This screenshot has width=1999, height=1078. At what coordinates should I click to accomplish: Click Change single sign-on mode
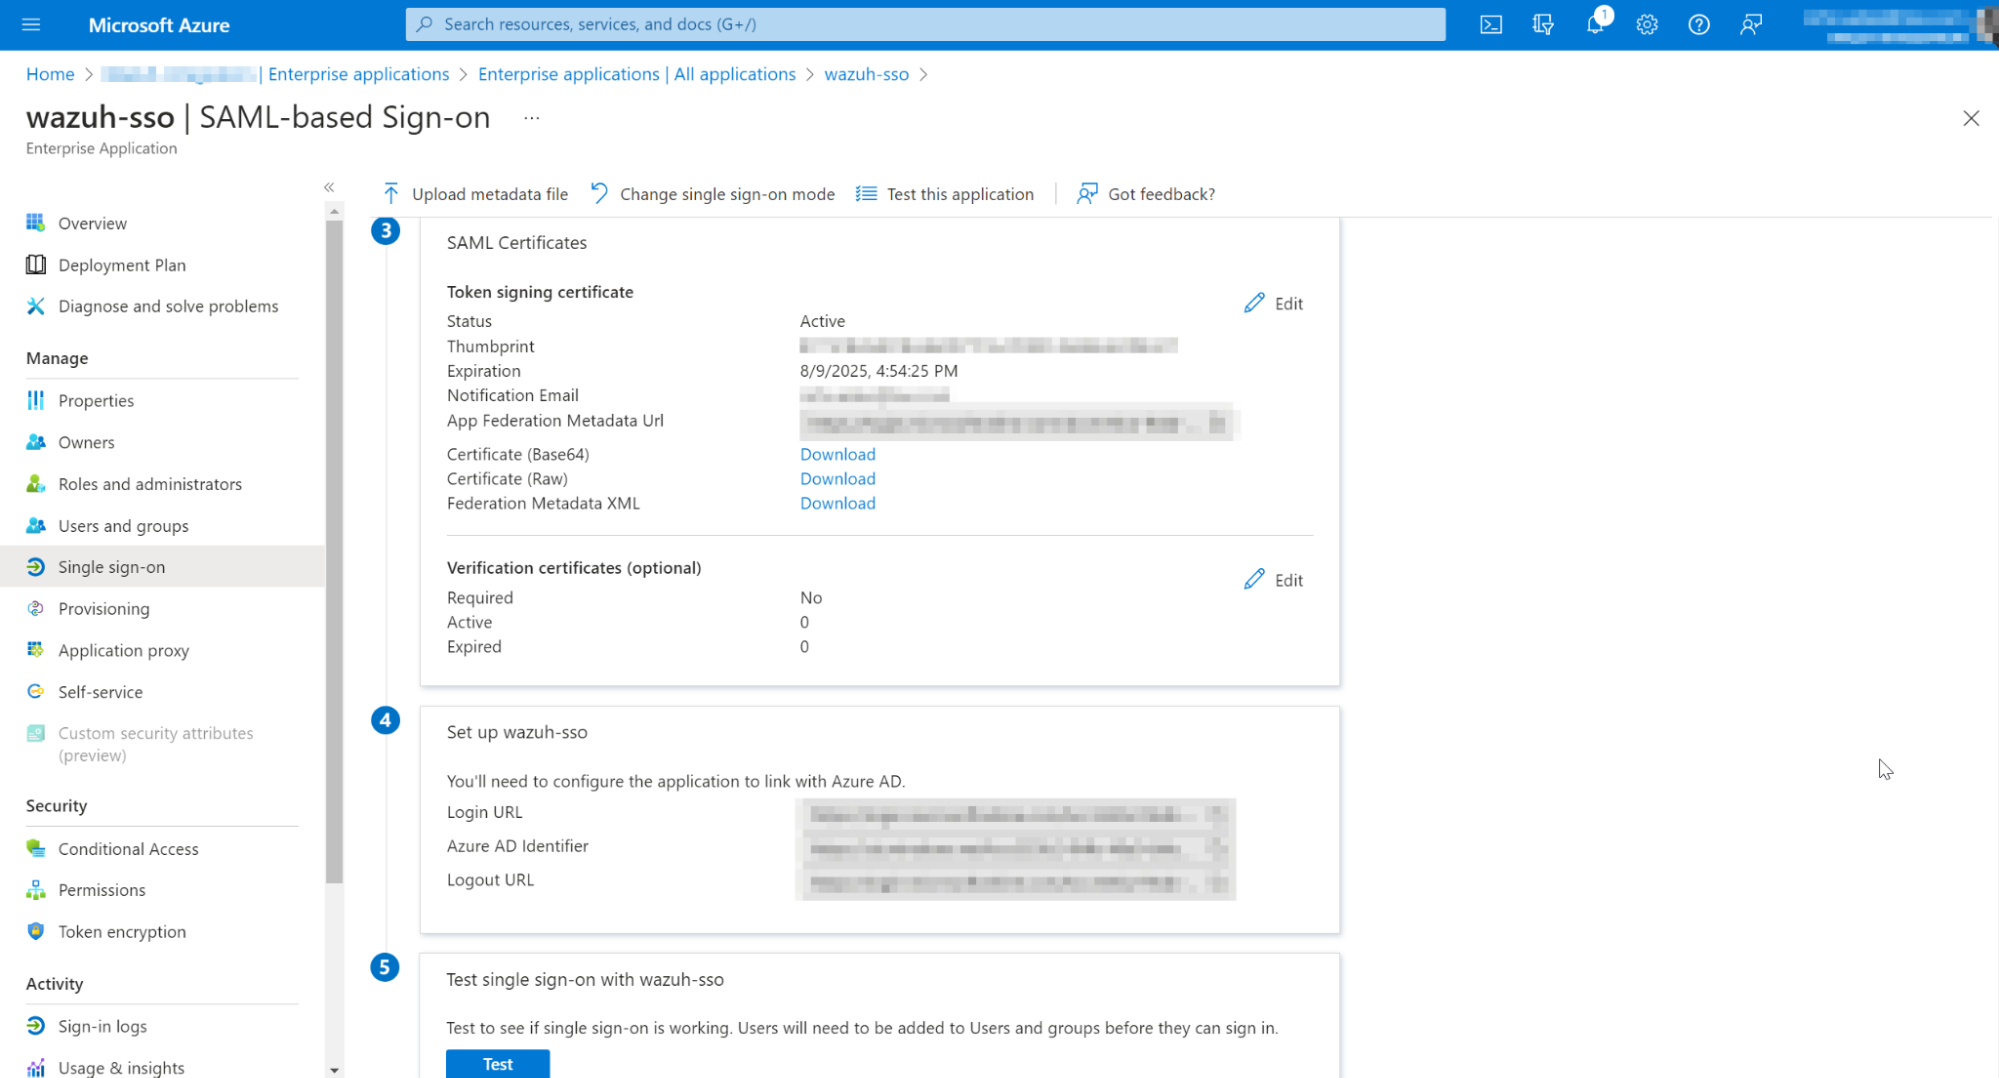click(x=712, y=194)
